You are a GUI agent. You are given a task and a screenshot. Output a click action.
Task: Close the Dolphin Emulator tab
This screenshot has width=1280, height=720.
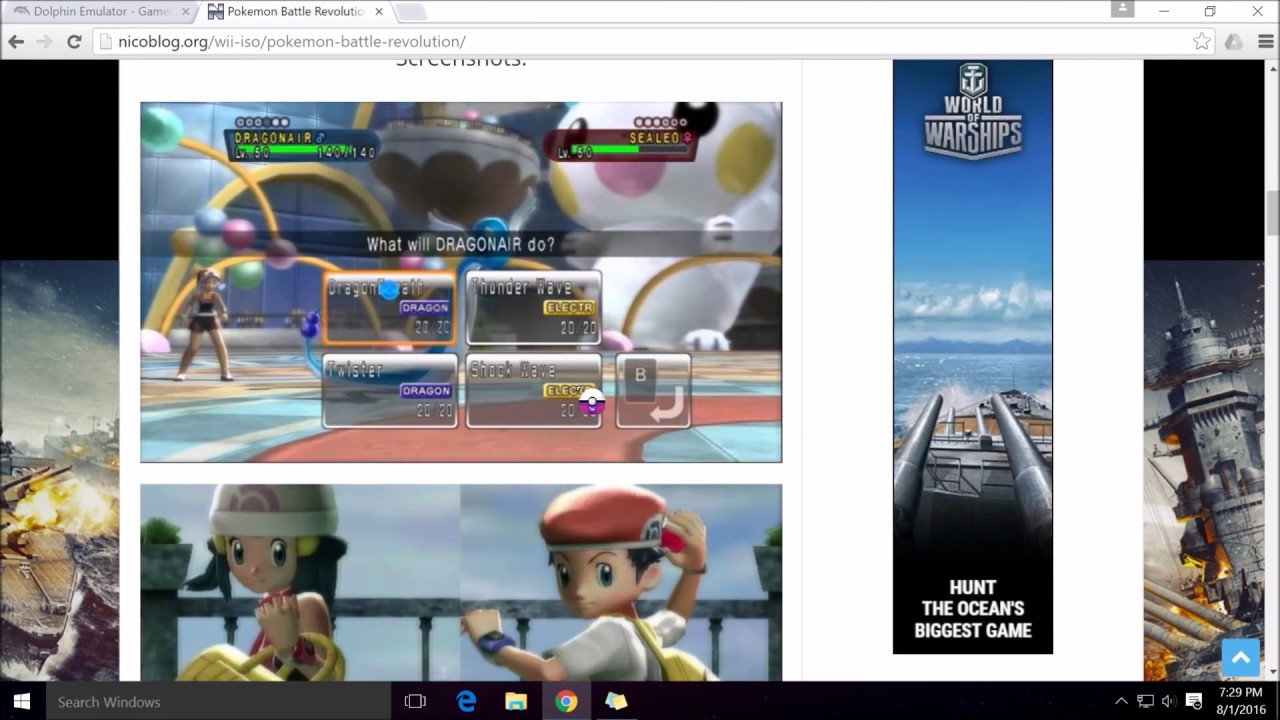184,12
